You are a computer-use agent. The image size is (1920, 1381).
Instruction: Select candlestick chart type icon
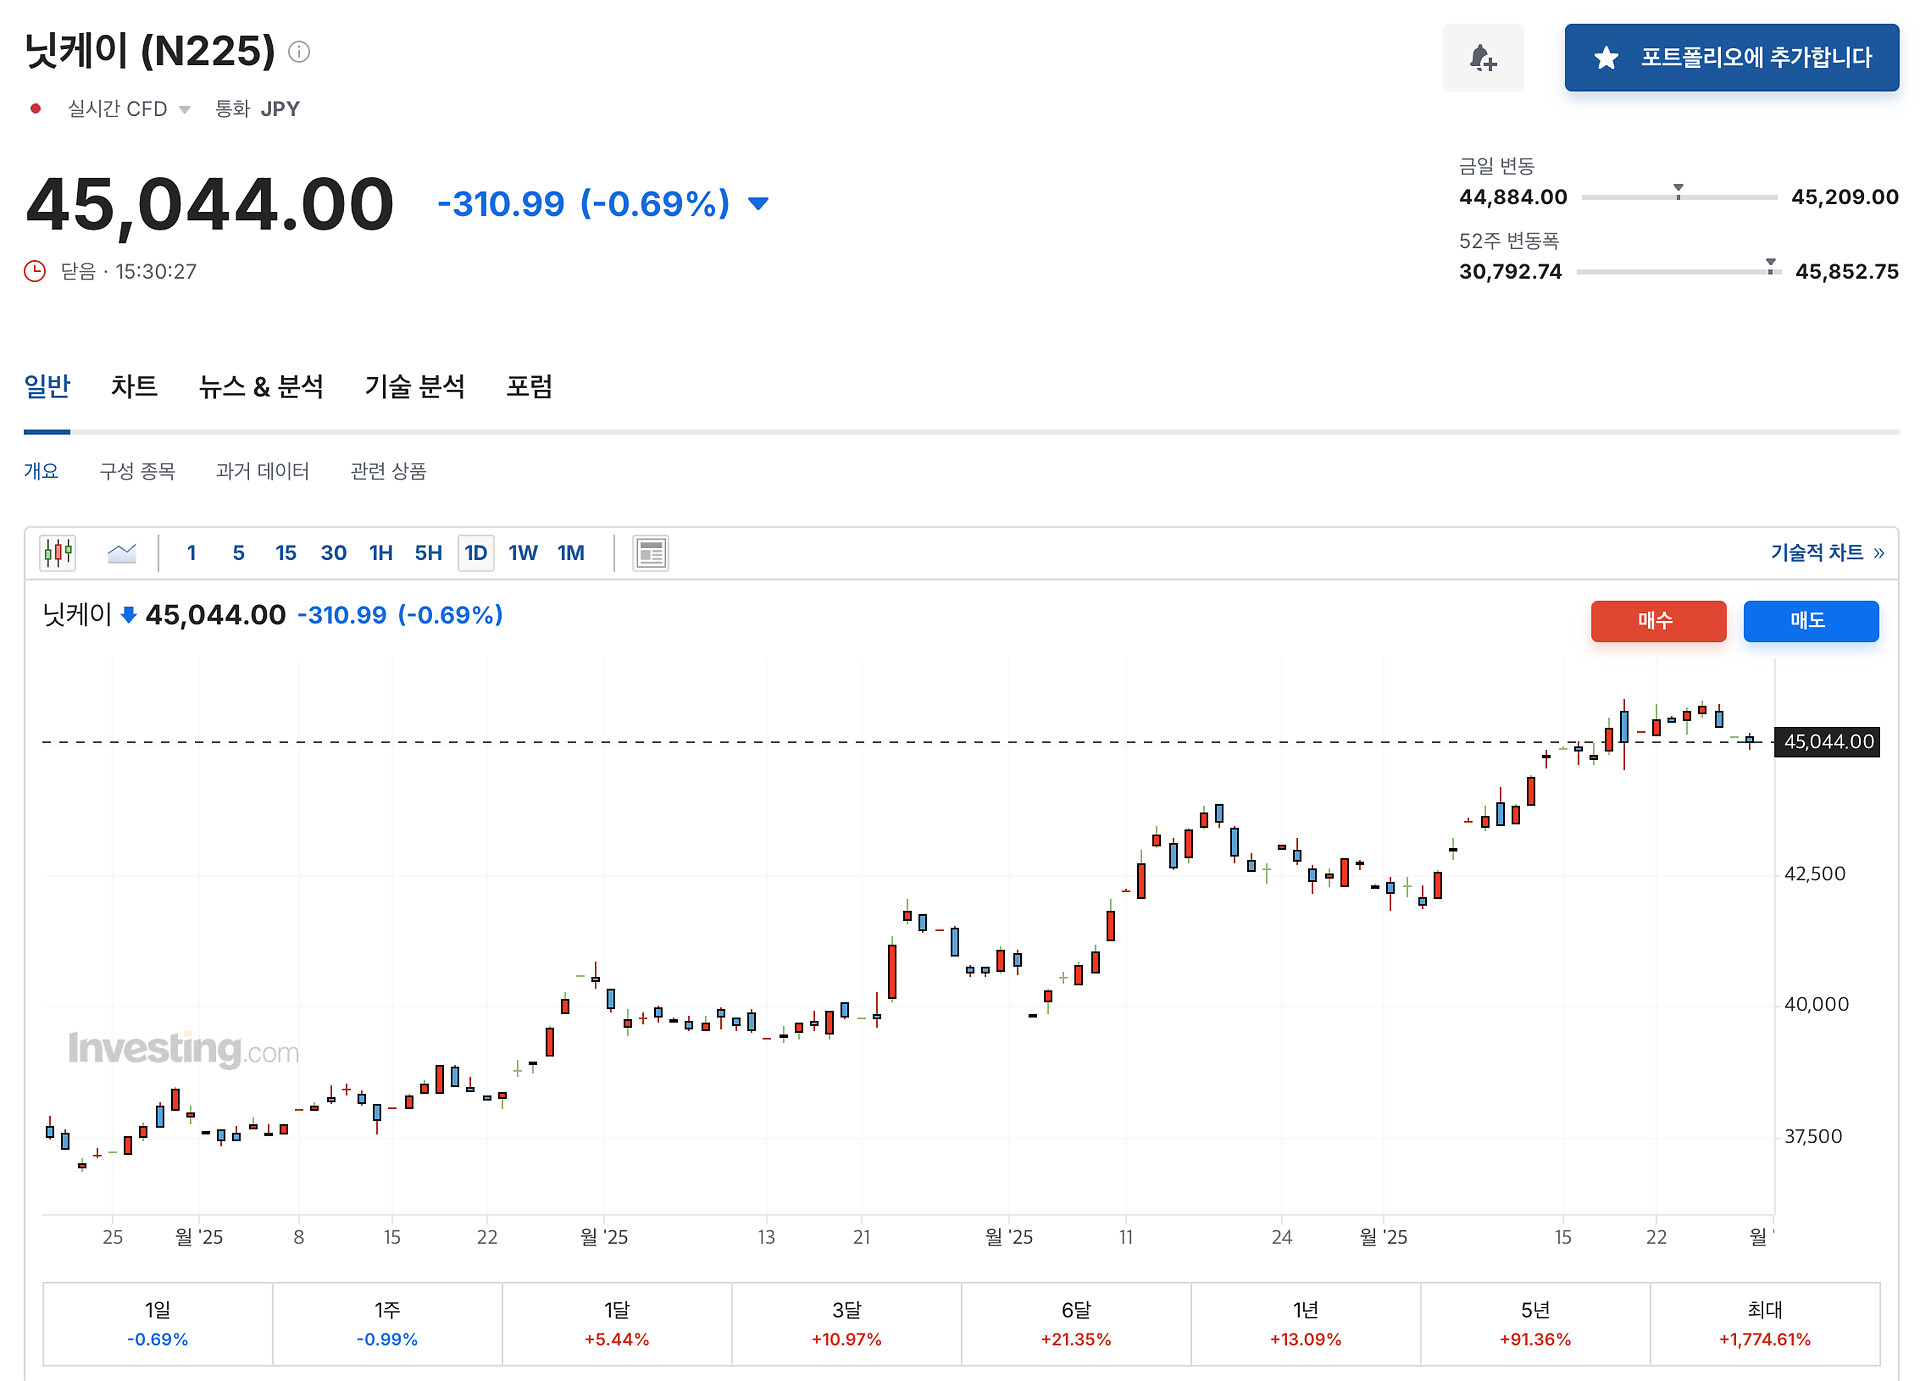(x=58, y=552)
